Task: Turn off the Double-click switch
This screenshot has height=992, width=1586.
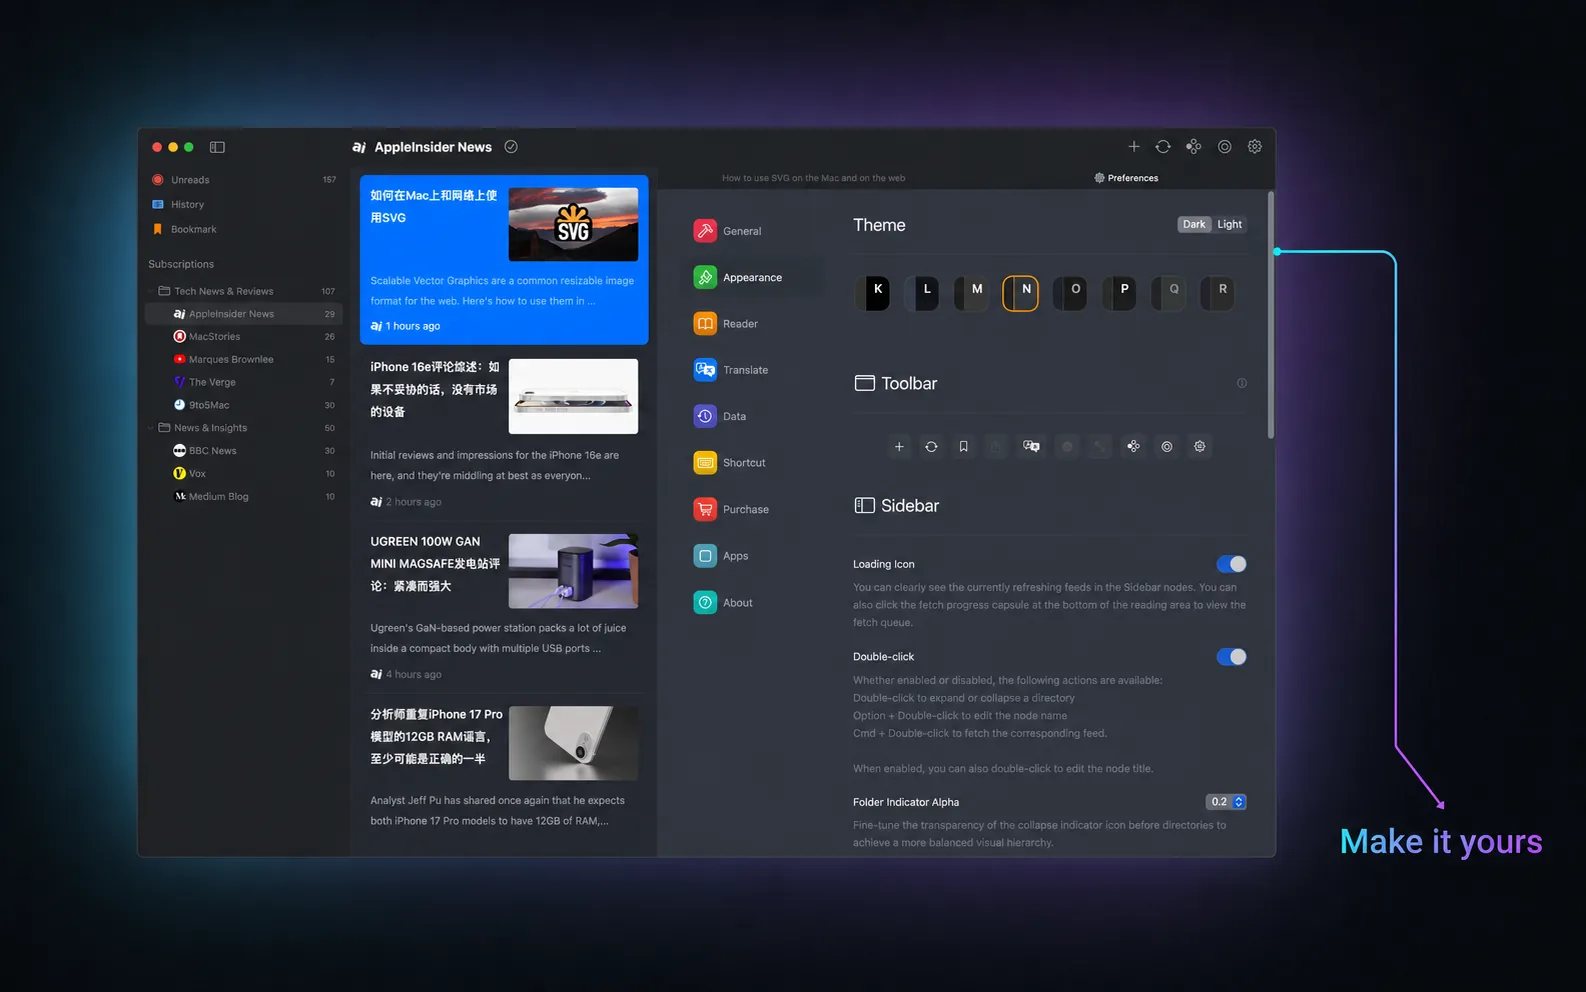Action: (1231, 657)
